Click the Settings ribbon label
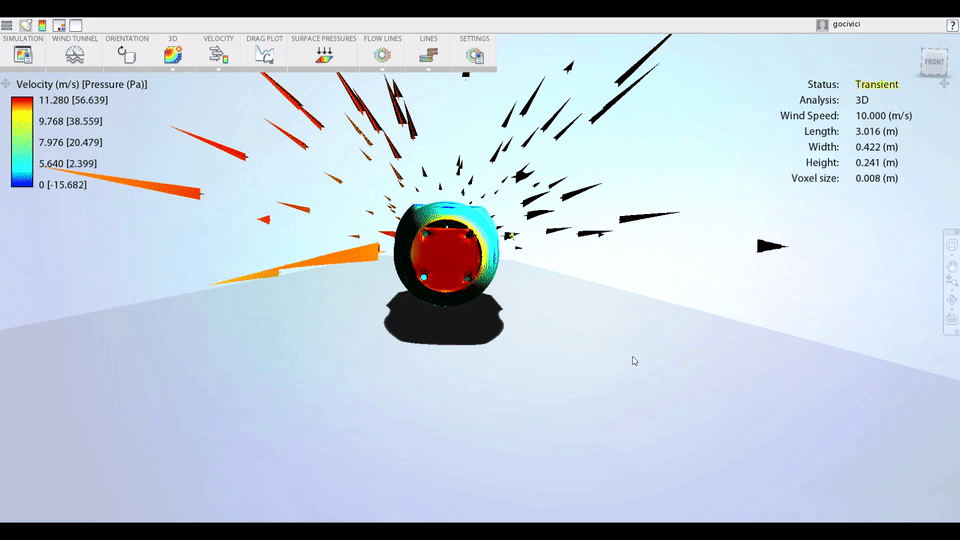This screenshot has height=540, width=960. 474,39
